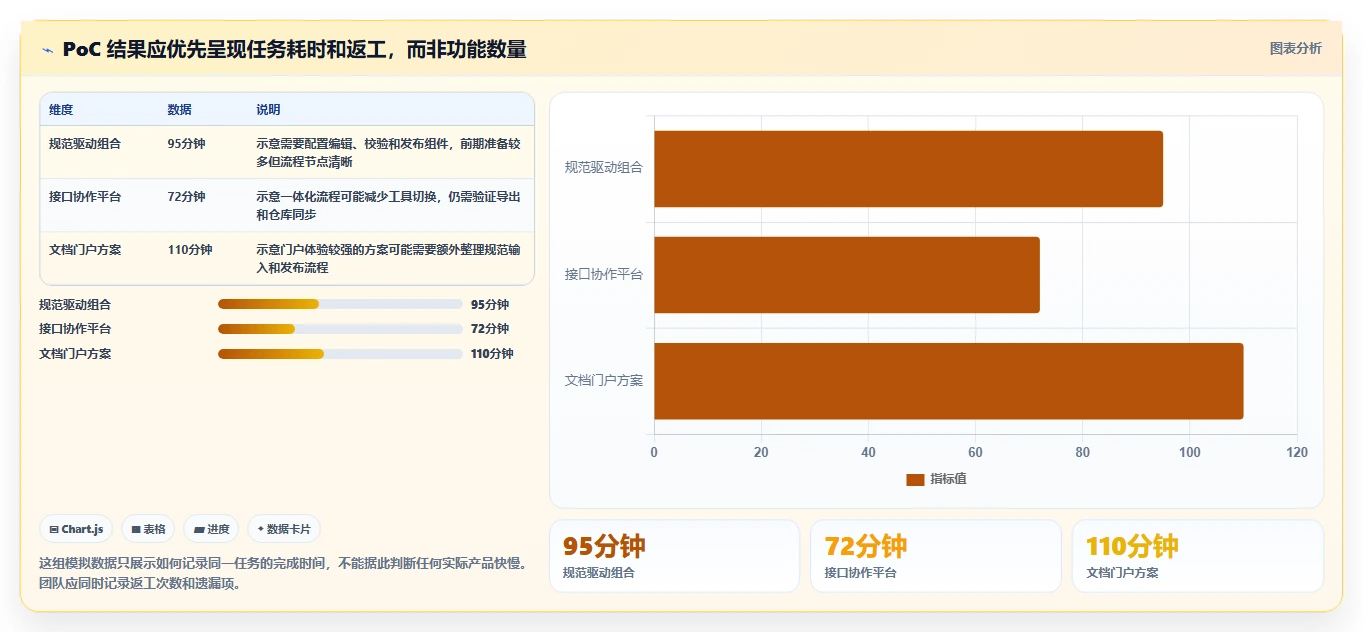1363x632 pixels.
Task: Click the 文档门户方案 progress bar
Action: [340, 353]
